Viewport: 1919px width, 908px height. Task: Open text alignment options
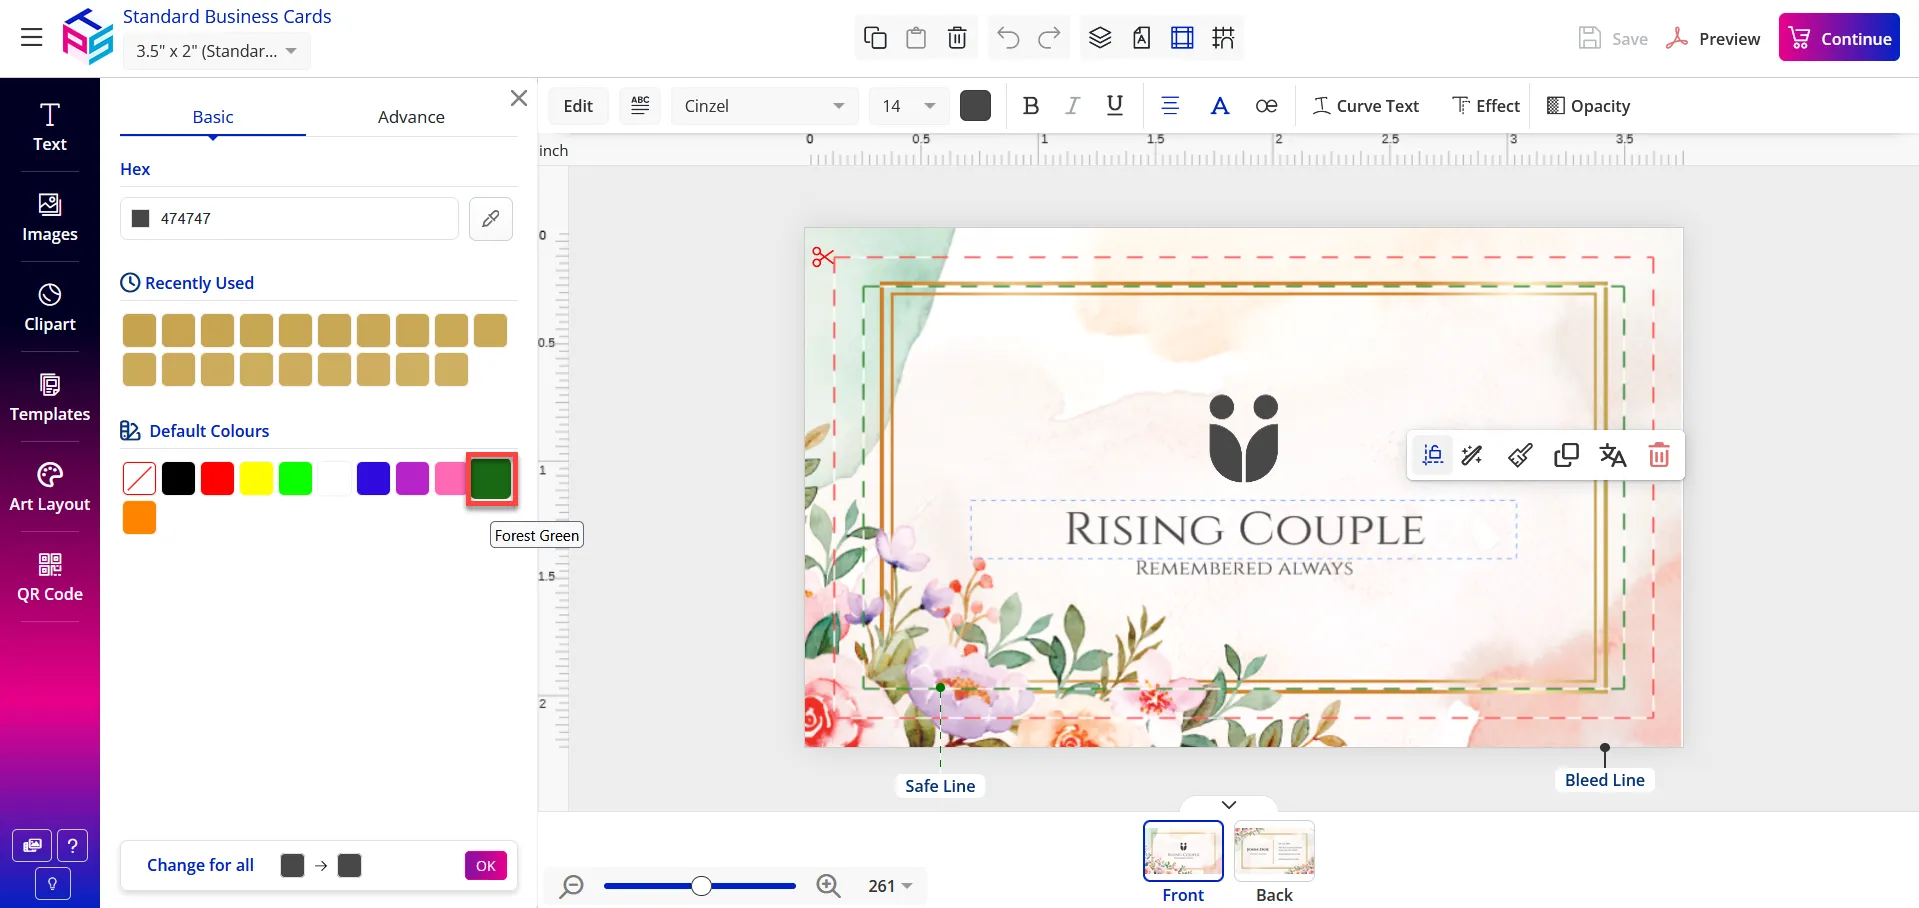point(1170,105)
